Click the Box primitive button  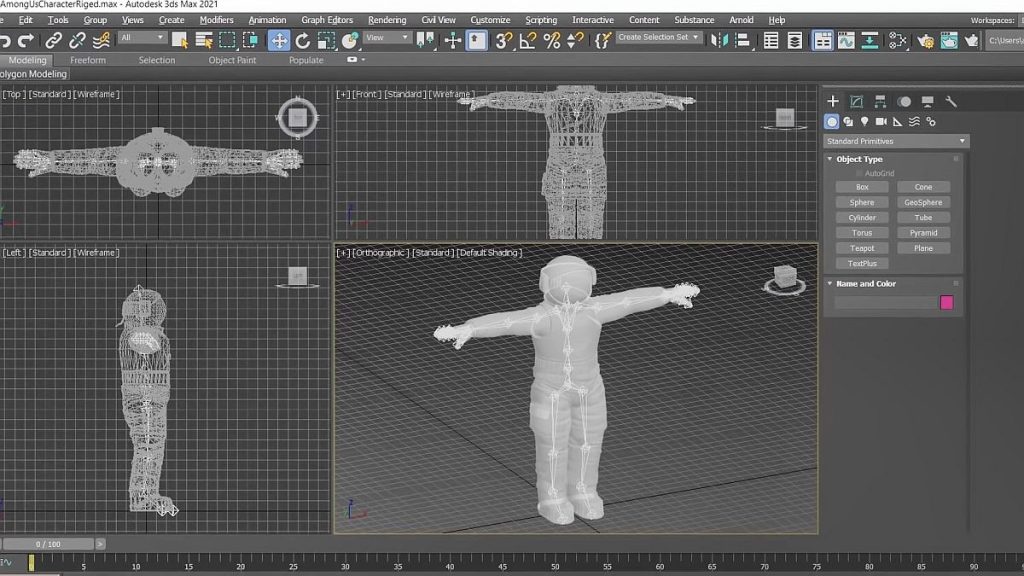tap(862, 187)
